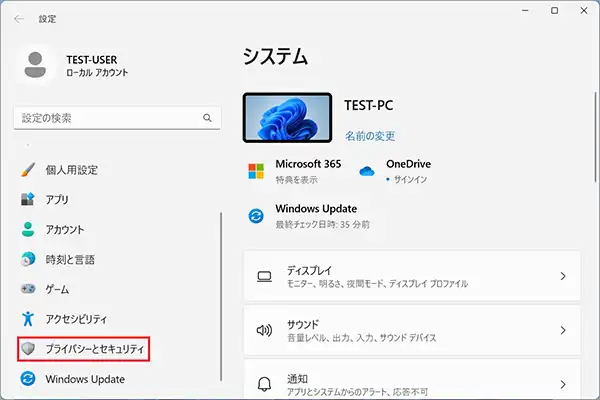This screenshot has width=600, height=400.
Task: Click the ゲーム controller icon
Action: pos(28,289)
